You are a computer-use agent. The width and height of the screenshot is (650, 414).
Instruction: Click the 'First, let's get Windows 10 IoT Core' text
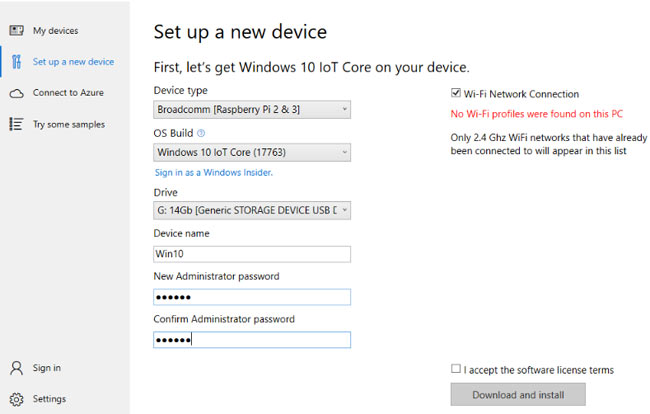click(x=312, y=68)
